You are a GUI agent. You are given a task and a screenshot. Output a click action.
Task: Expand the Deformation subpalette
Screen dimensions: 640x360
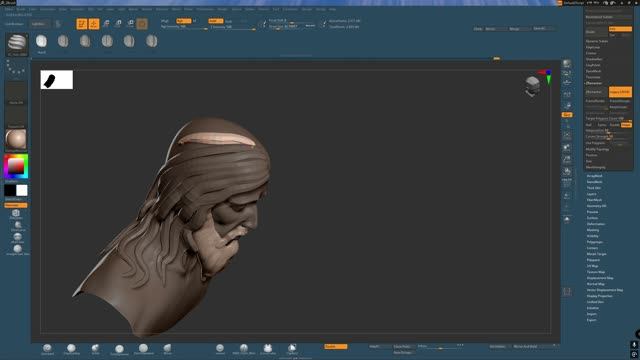point(596,224)
